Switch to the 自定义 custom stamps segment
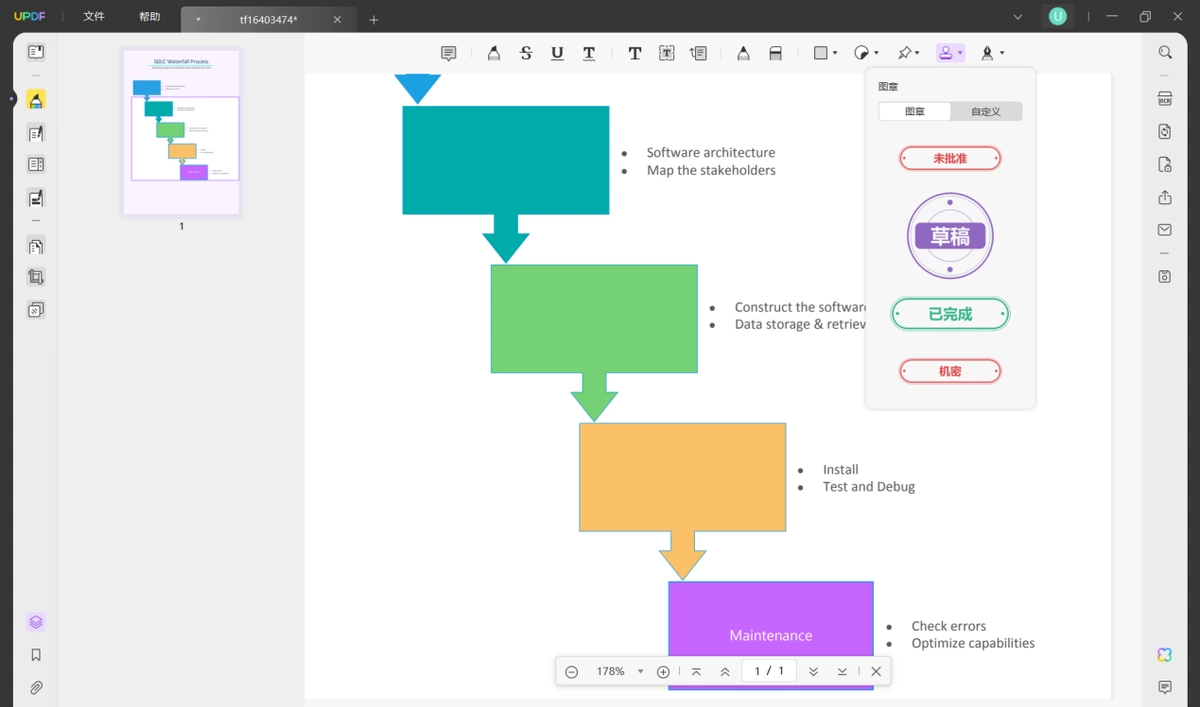Viewport: 1200px width, 707px height. coord(986,111)
